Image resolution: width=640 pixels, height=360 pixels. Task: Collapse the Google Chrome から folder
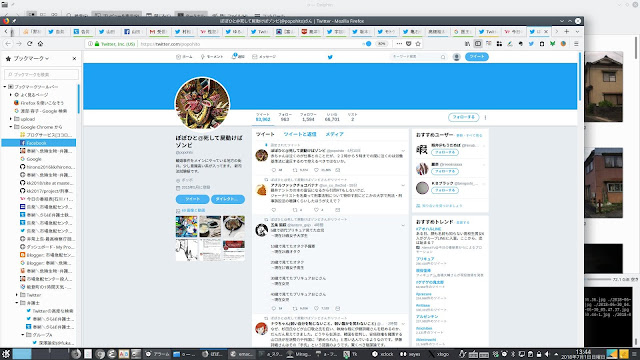[11, 127]
